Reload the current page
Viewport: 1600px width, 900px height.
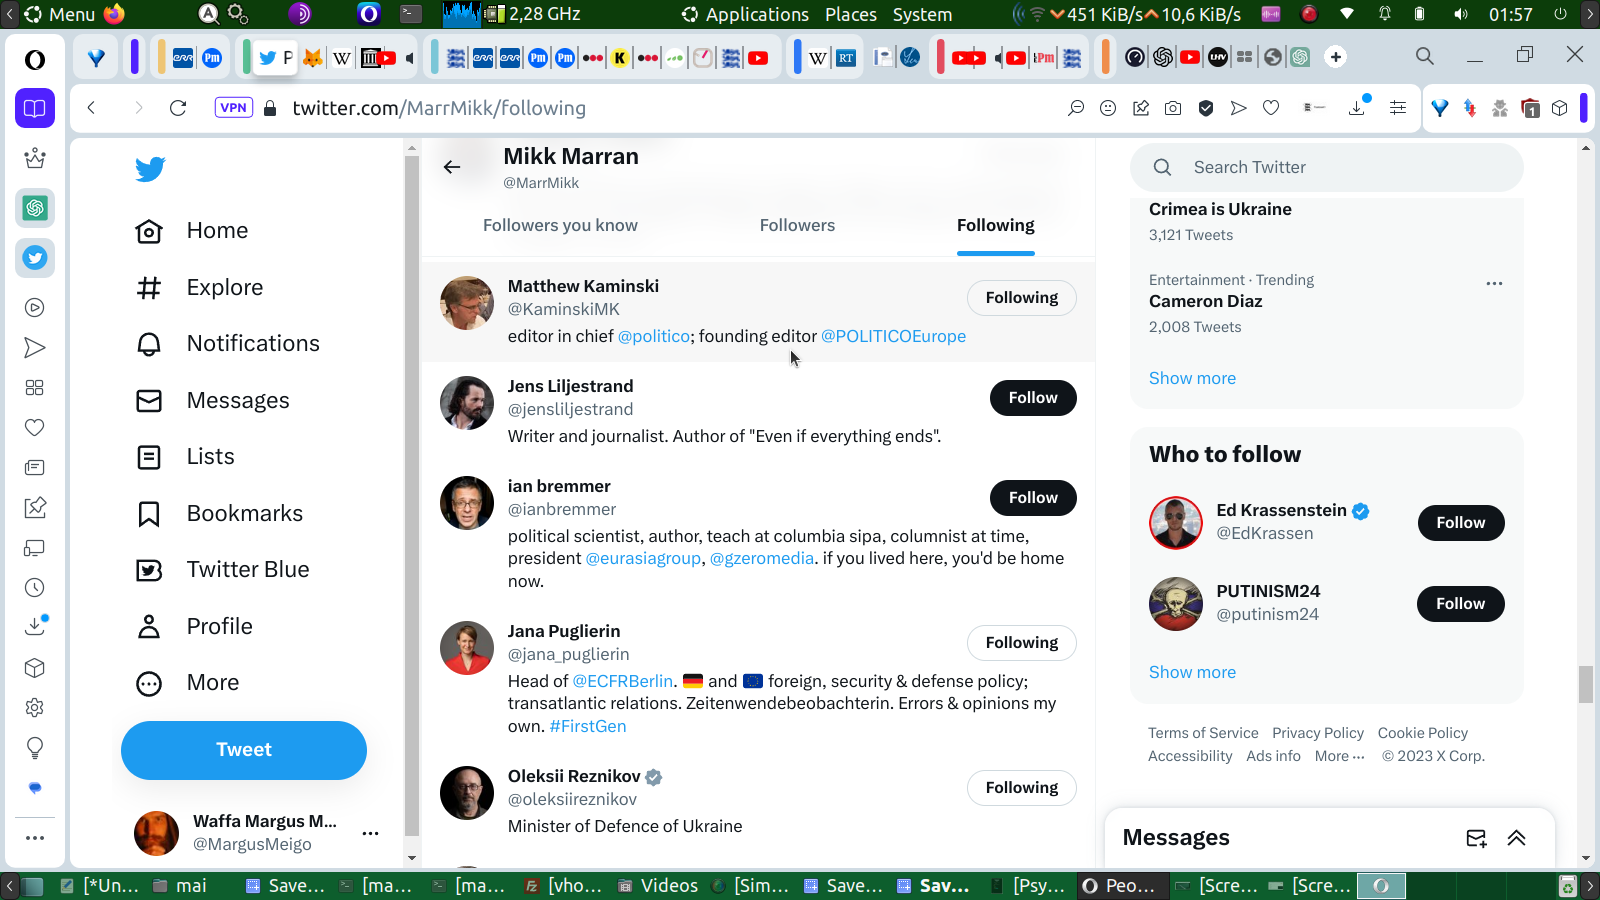click(x=178, y=108)
